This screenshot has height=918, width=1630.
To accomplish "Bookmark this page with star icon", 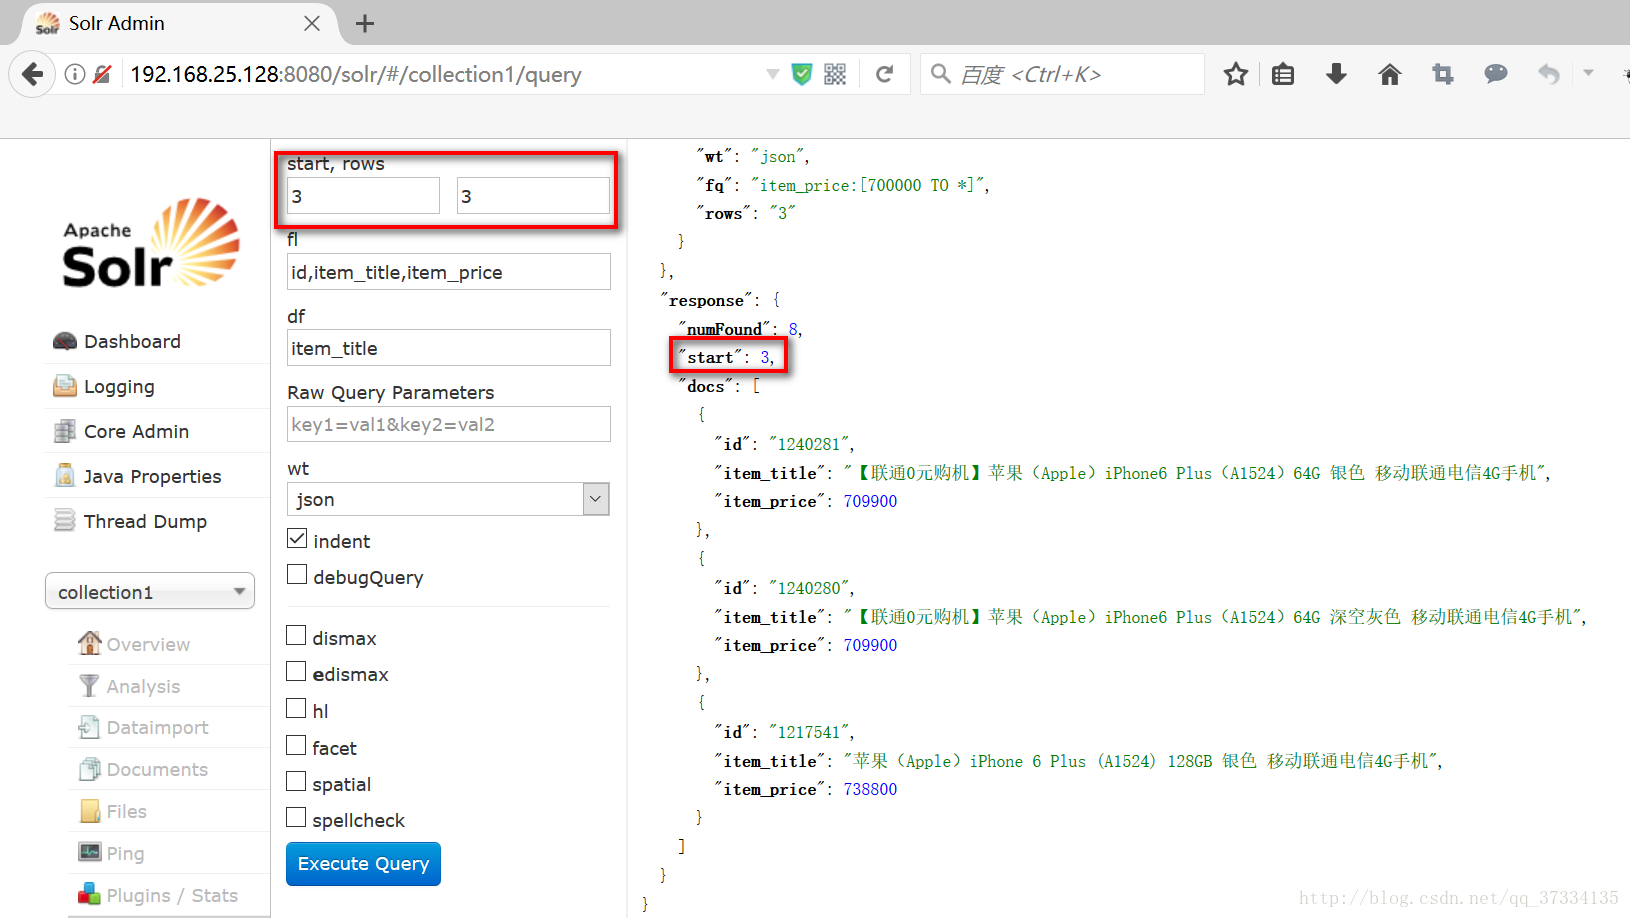I will click(1236, 74).
